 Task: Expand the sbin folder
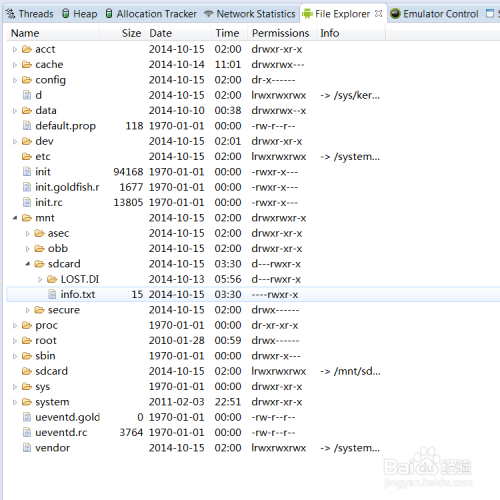click(15, 356)
